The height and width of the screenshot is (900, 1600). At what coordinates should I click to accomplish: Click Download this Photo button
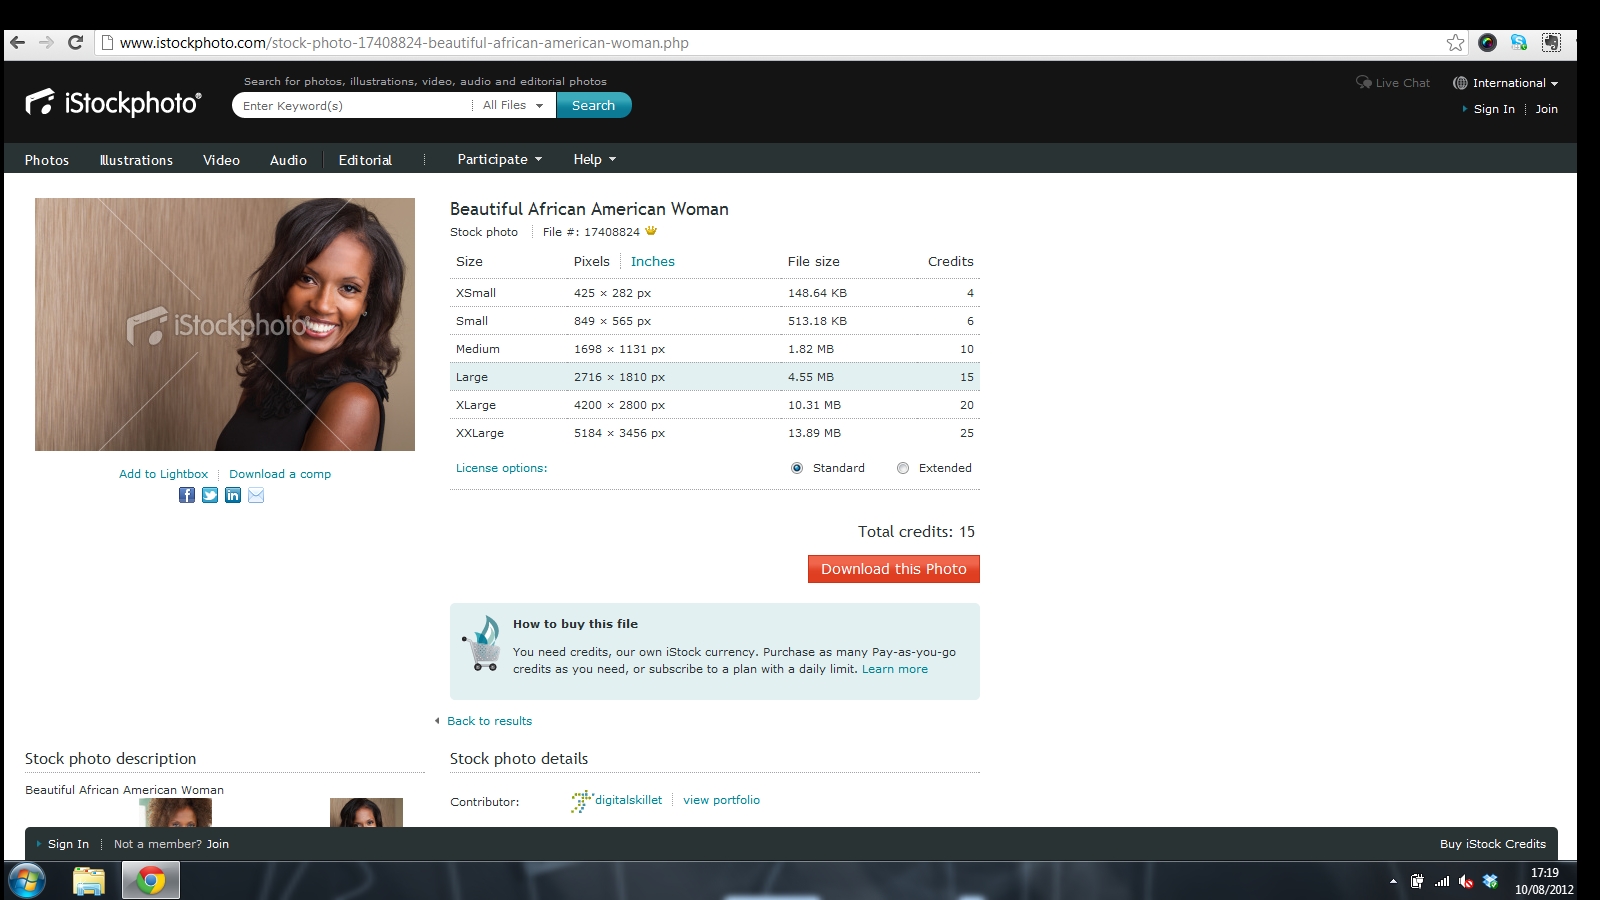coord(894,569)
